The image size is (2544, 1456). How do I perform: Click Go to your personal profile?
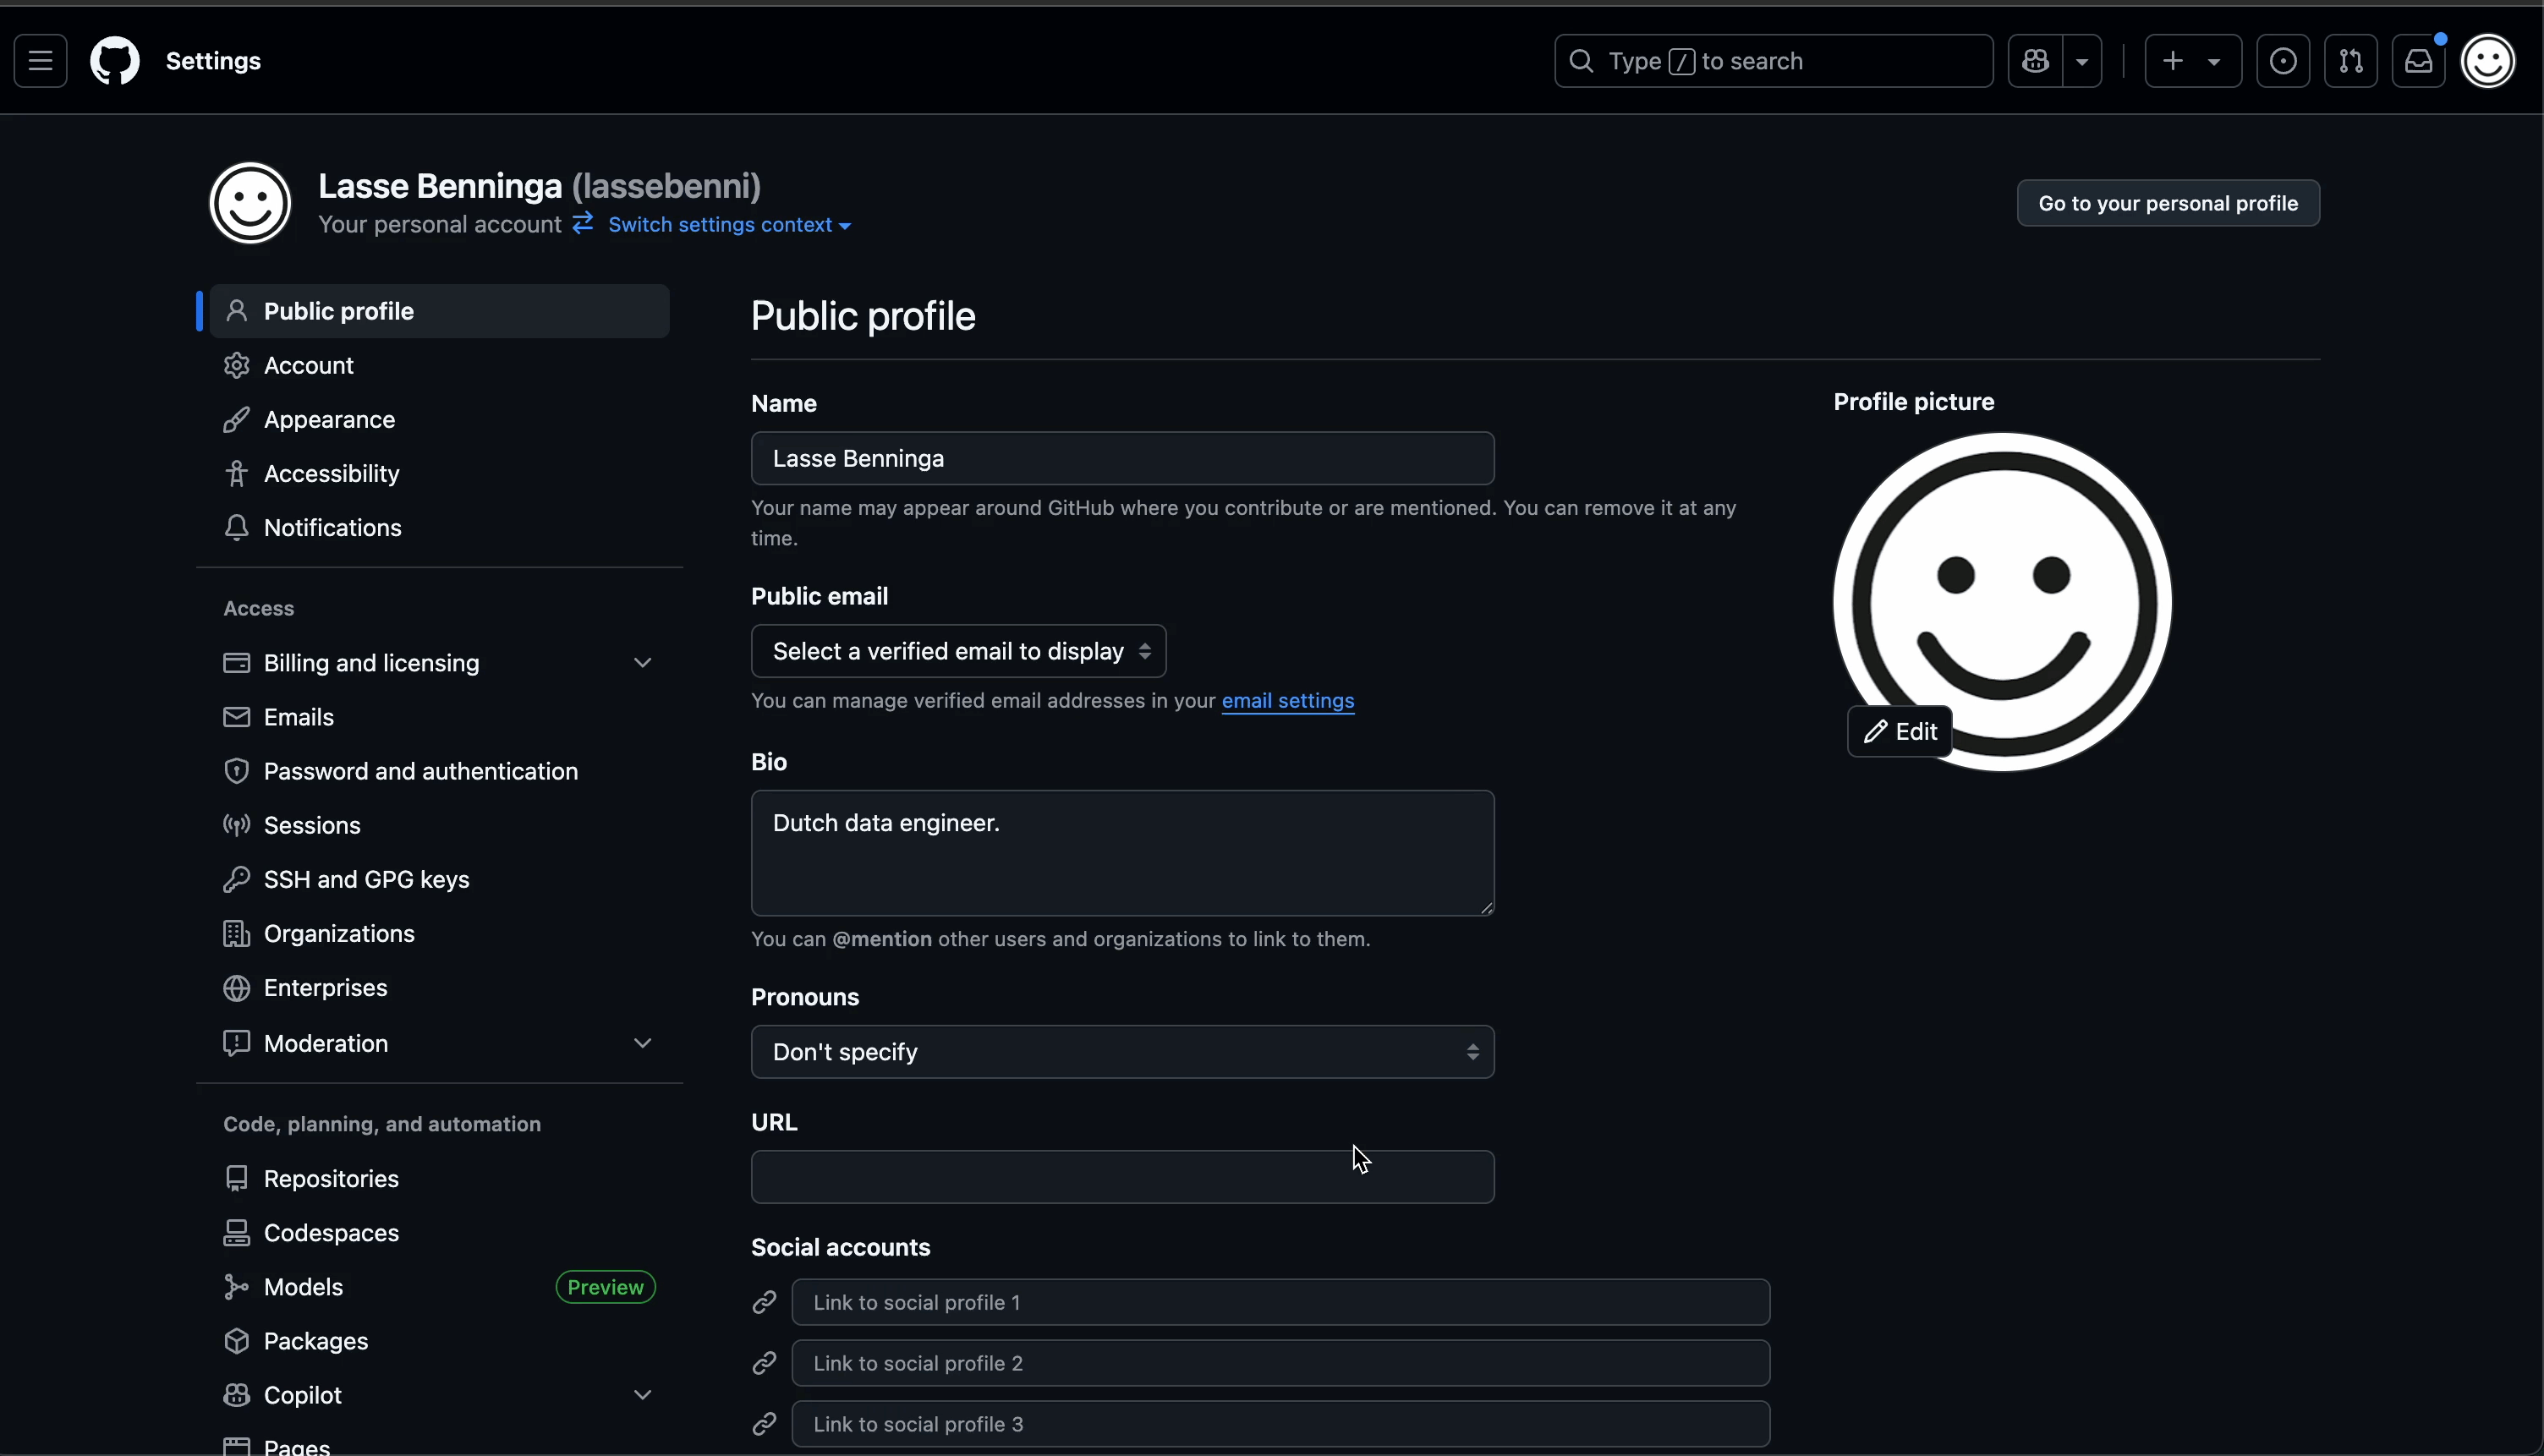[2168, 203]
